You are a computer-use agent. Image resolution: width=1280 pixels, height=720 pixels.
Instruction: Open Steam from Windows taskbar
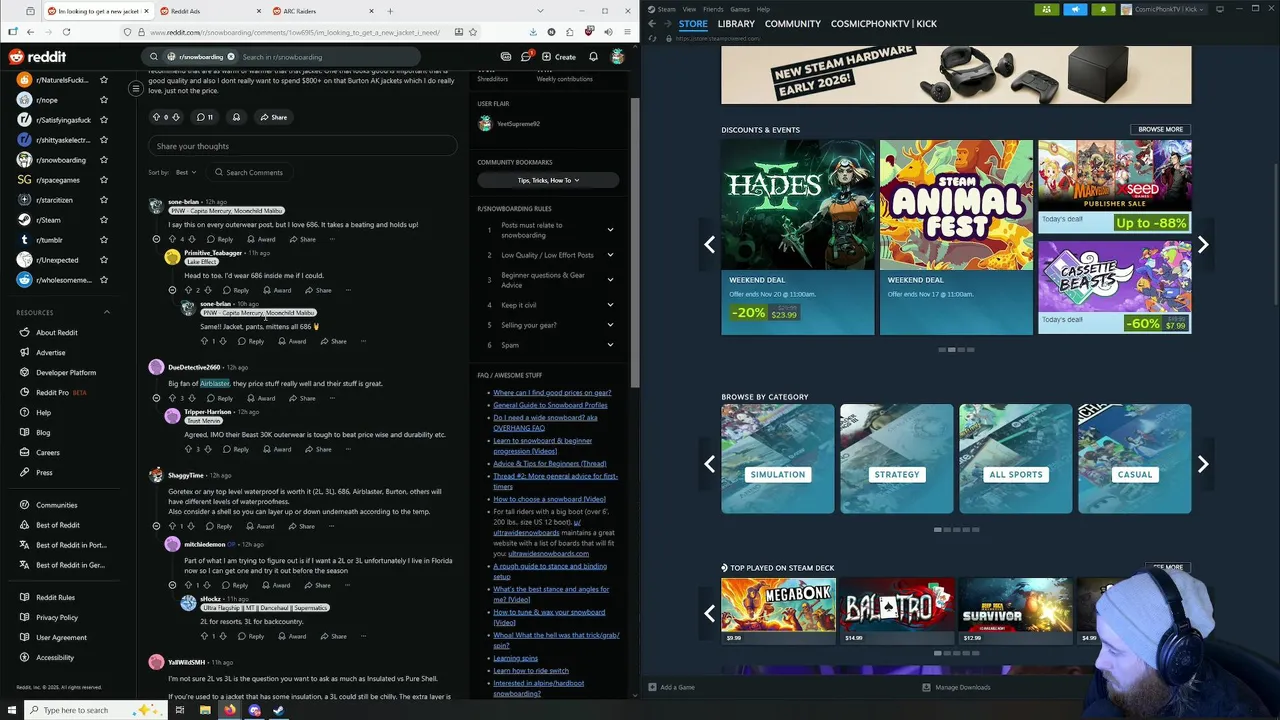point(278,710)
